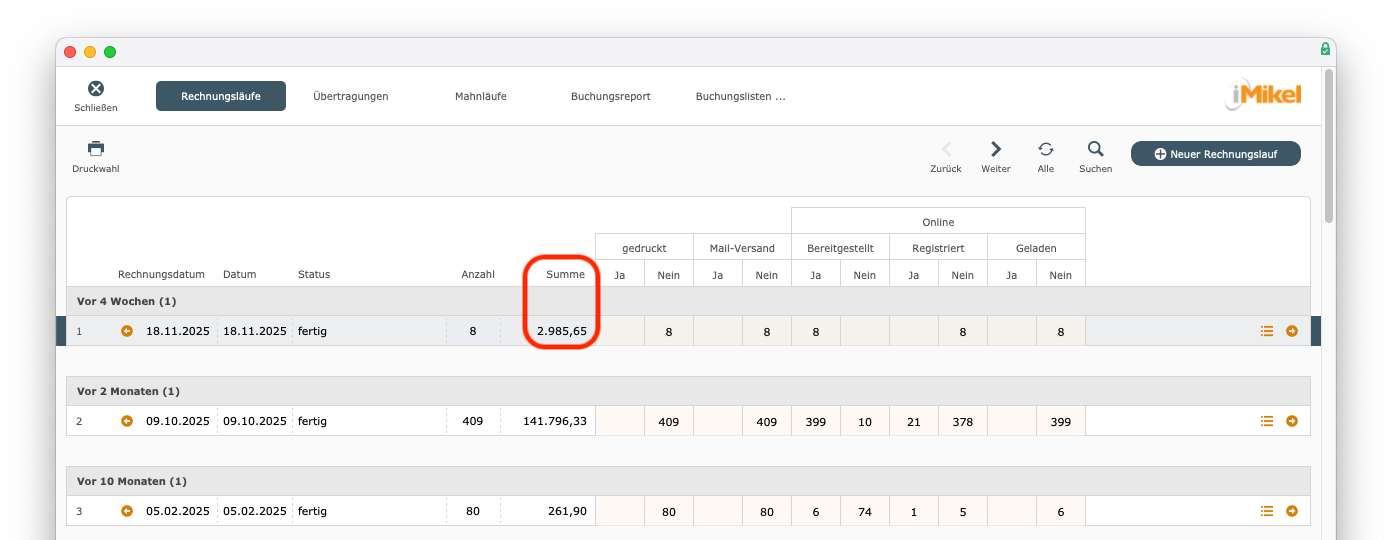This screenshot has height=540, width=1392.
Task: Collapse the 'Vor 4 Wochen (1)' group
Action: (127, 301)
